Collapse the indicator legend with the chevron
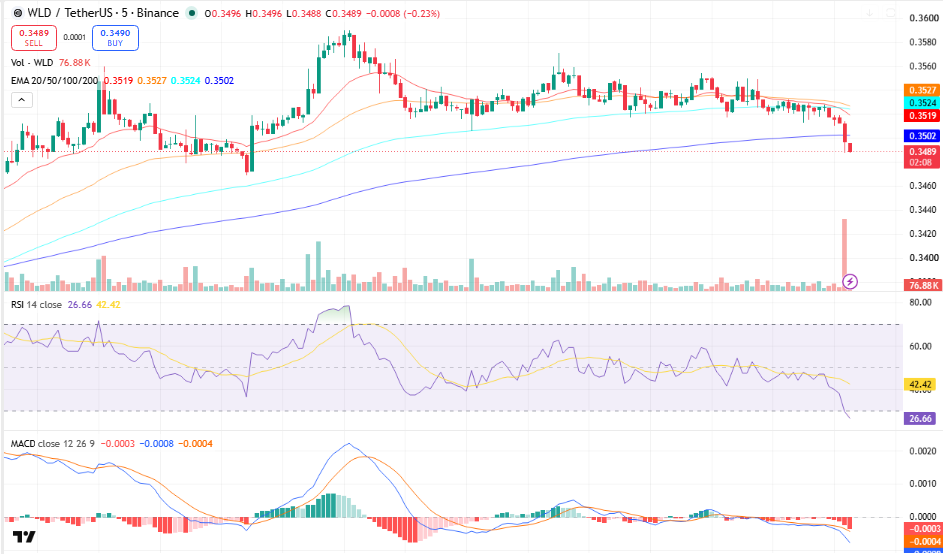Viewport: 943px width, 554px height. pyautogui.click(x=22, y=100)
